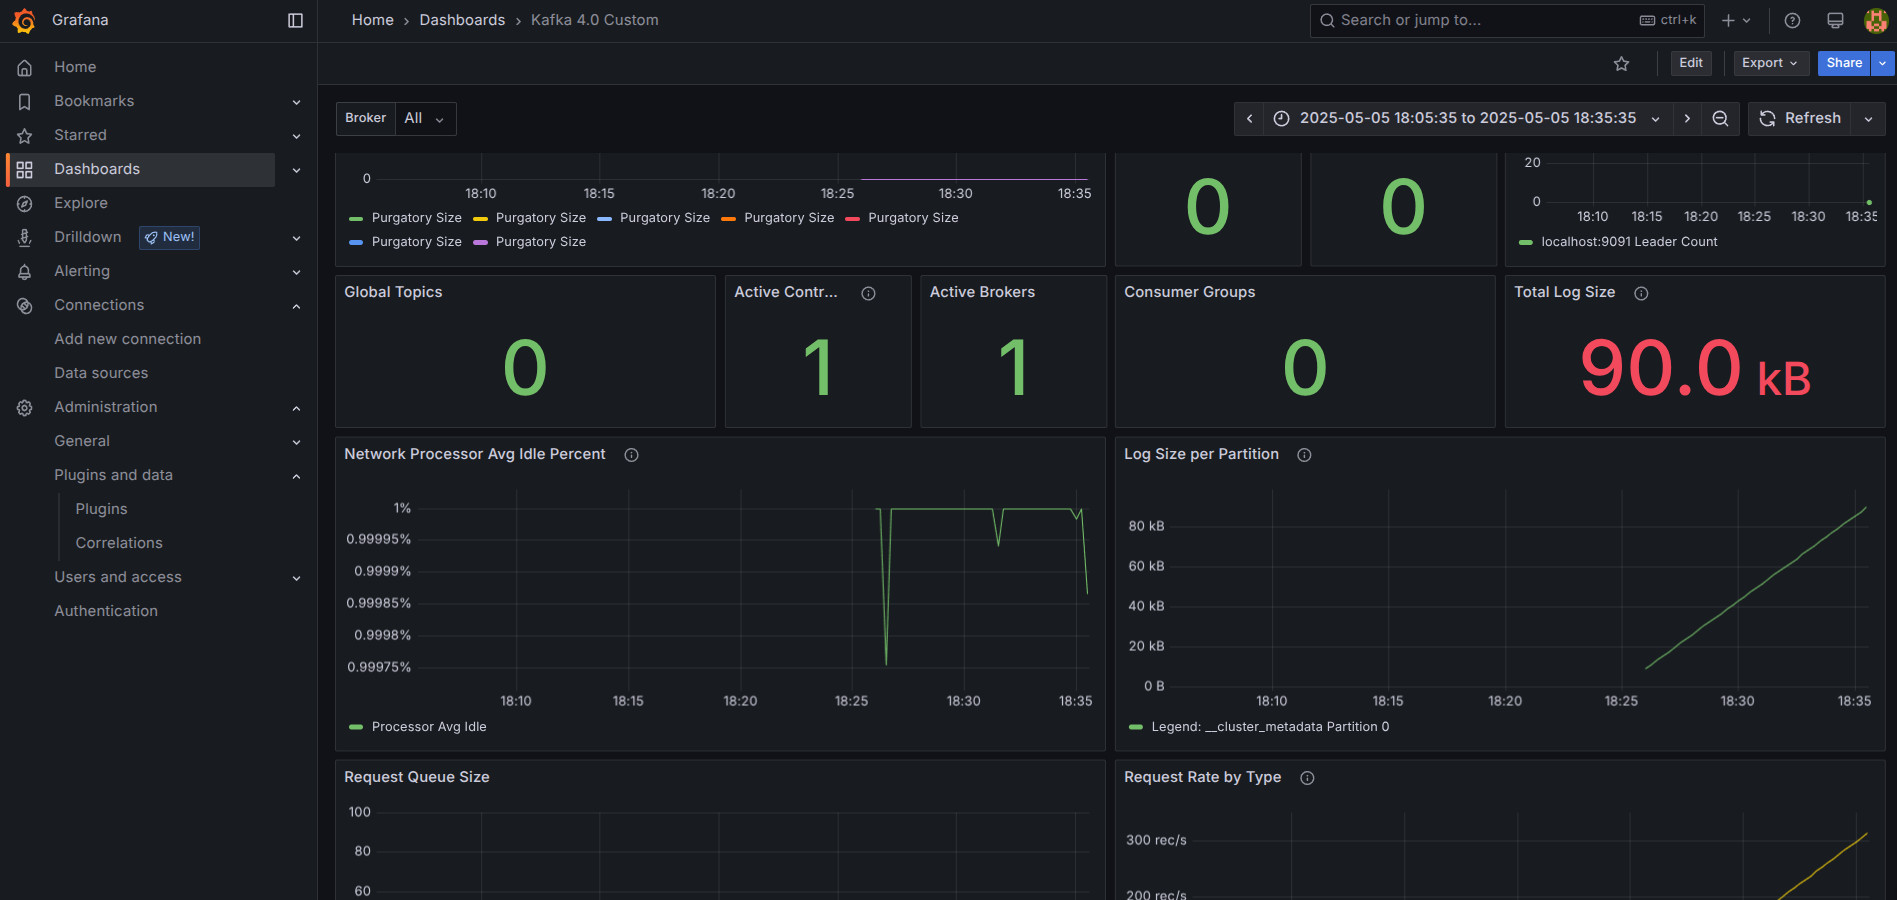1897x900 pixels.
Task: Zoom out the time range
Action: pyautogui.click(x=1720, y=118)
